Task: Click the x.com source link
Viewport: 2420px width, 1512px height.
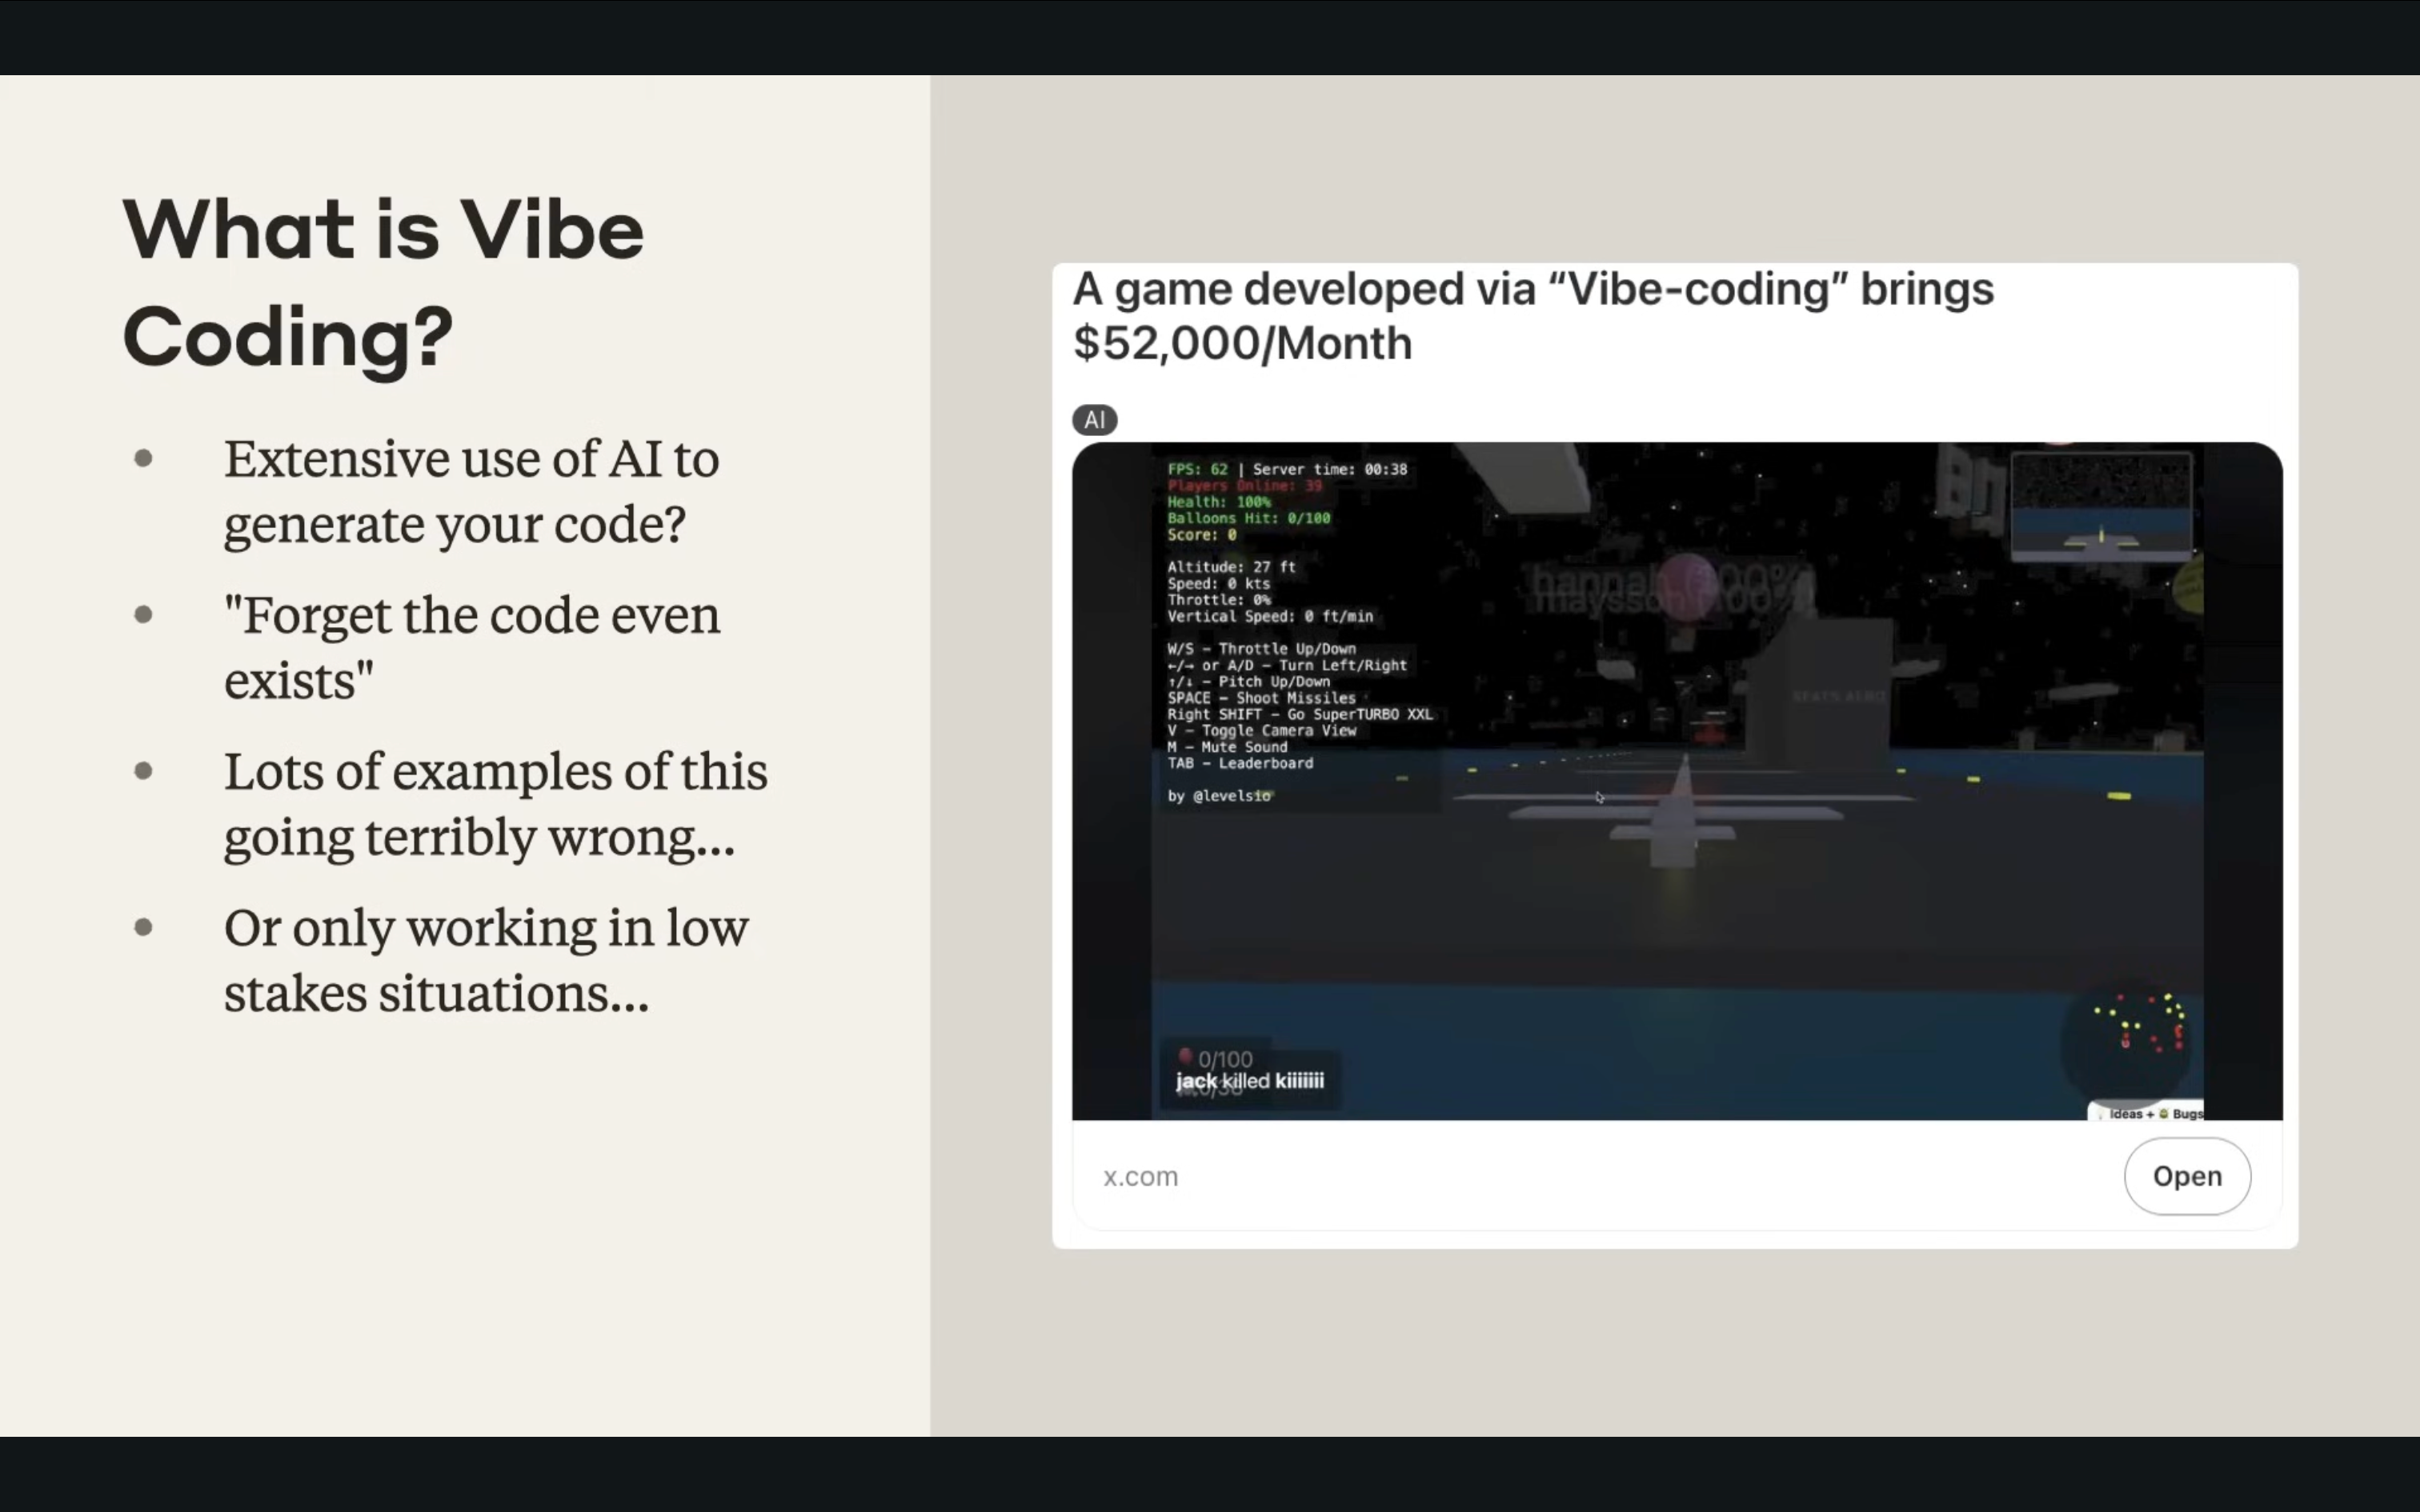Action: tap(1140, 1177)
